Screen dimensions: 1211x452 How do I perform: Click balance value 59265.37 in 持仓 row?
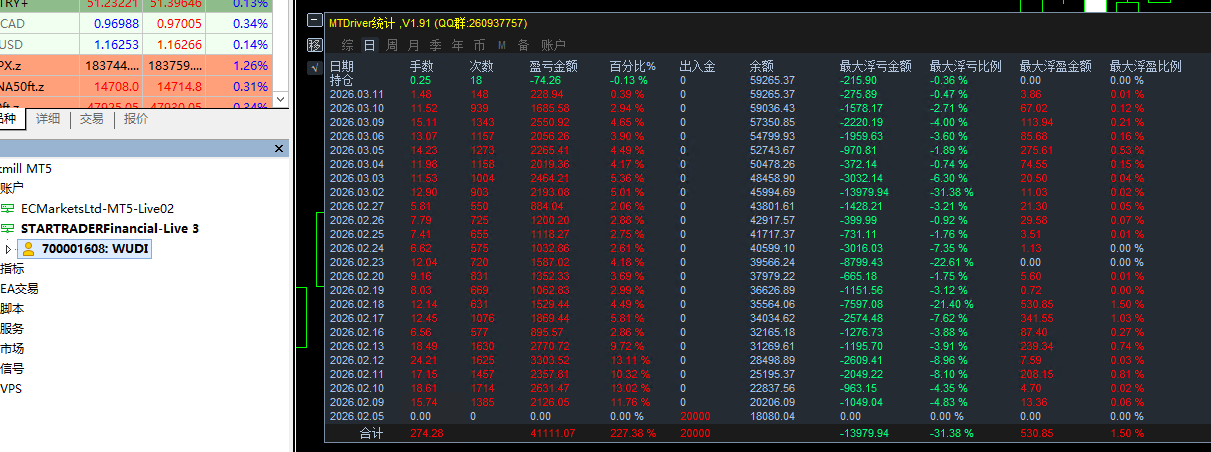[x=772, y=80]
